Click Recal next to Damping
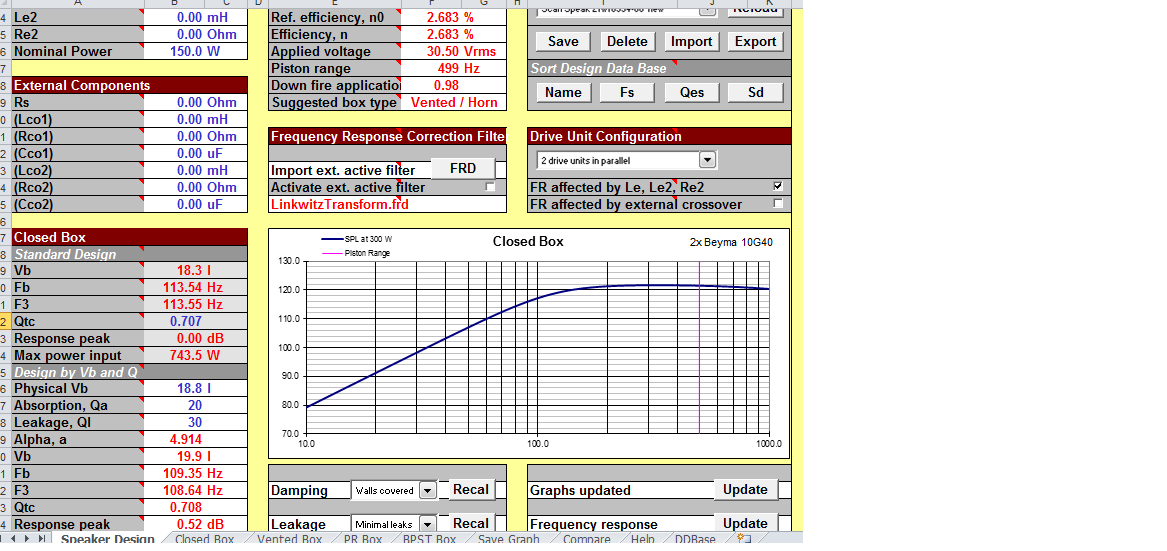The height and width of the screenshot is (551, 1167). [x=470, y=490]
